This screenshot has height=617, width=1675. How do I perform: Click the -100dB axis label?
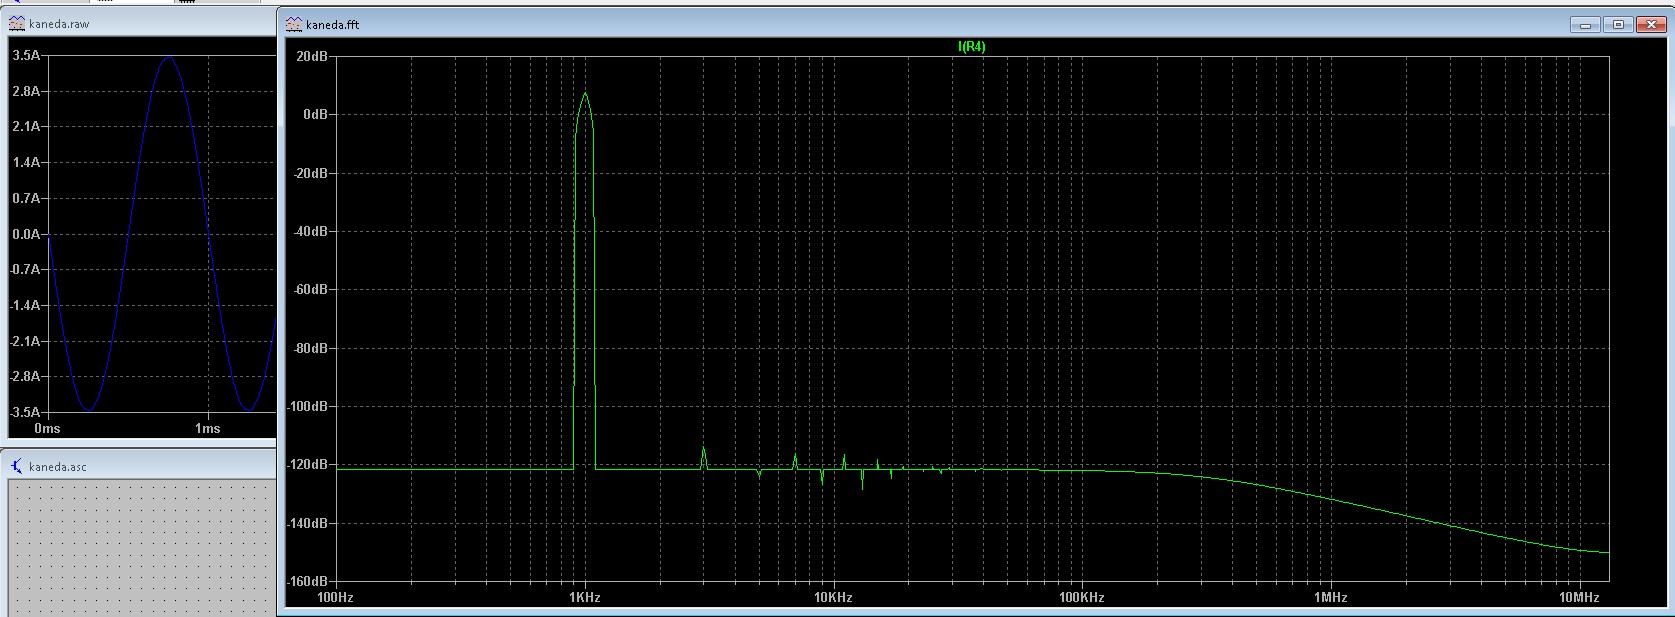pyautogui.click(x=306, y=407)
